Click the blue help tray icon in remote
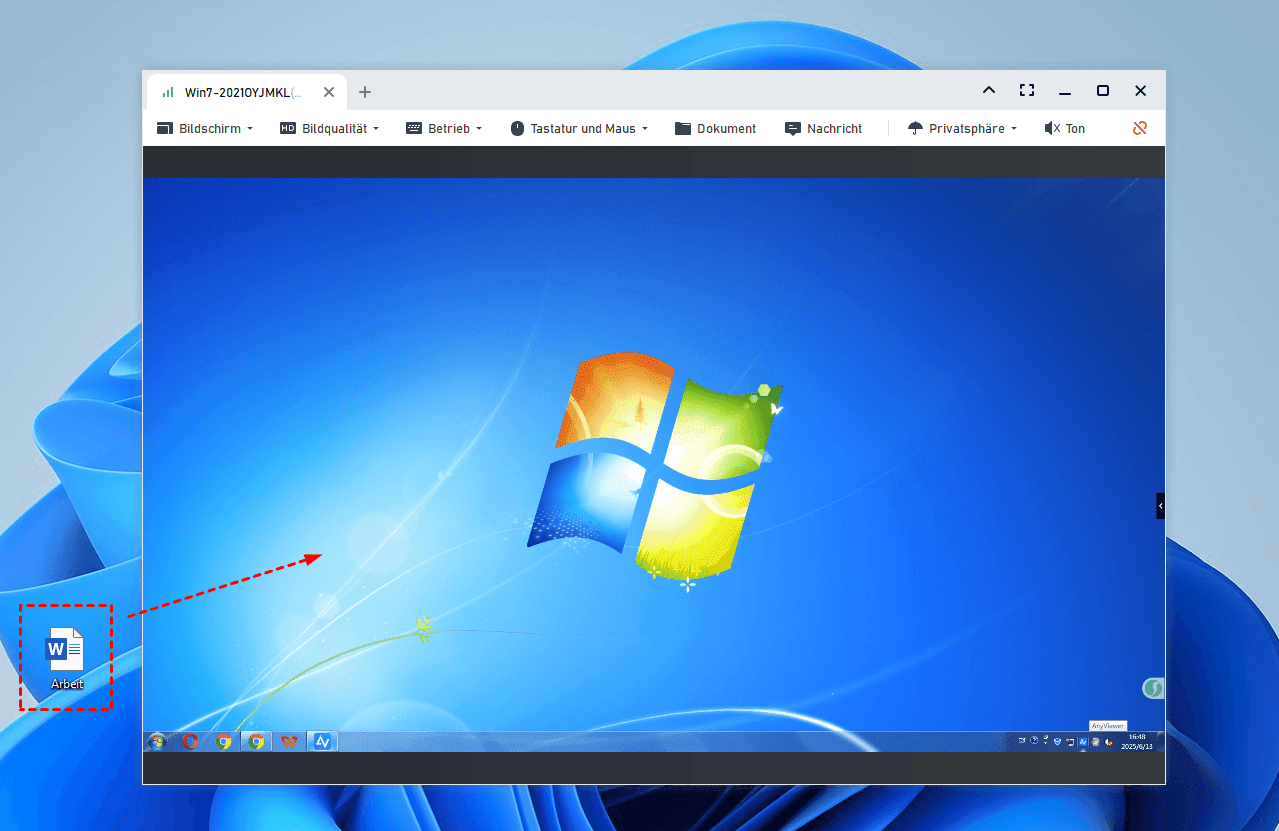This screenshot has width=1279, height=831. pos(1034,741)
